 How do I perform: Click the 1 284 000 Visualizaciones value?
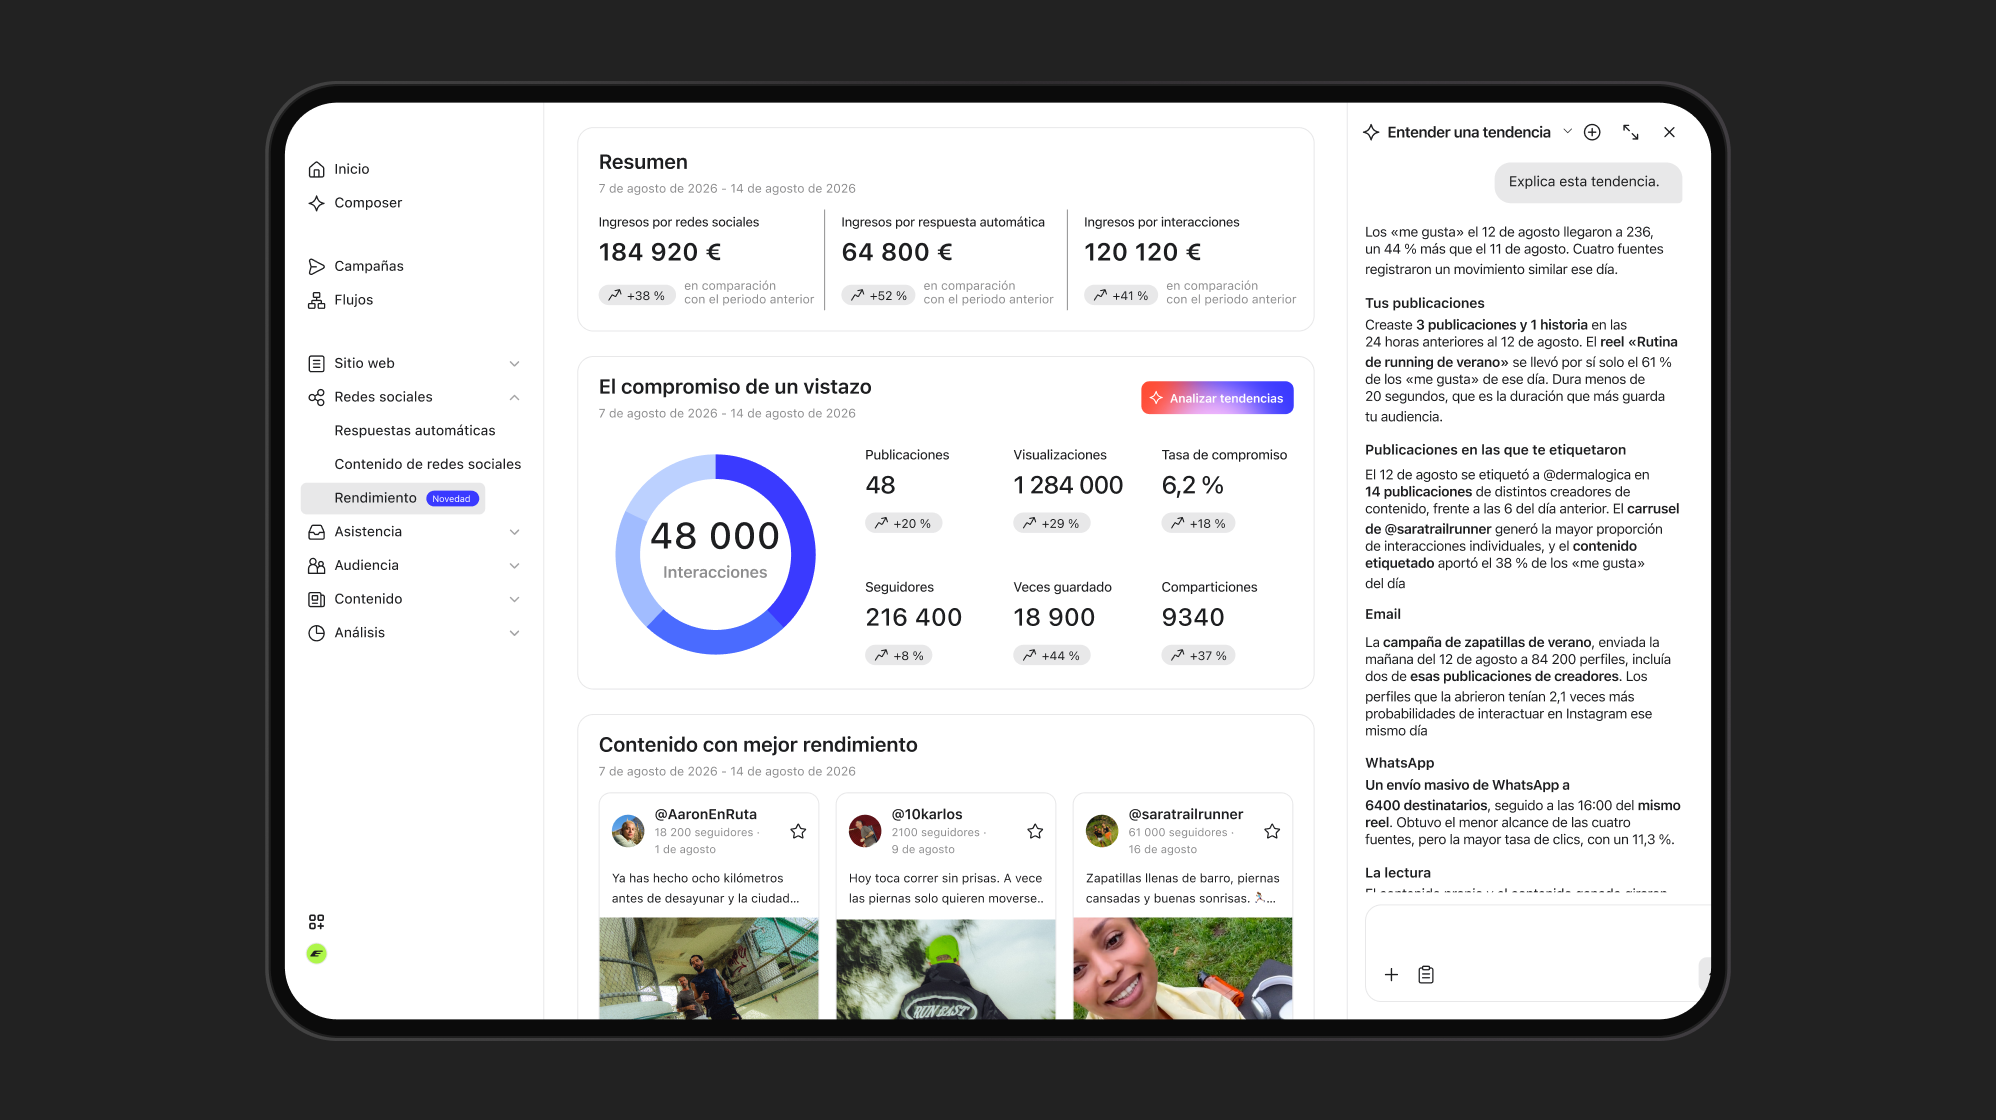pos(1068,486)
